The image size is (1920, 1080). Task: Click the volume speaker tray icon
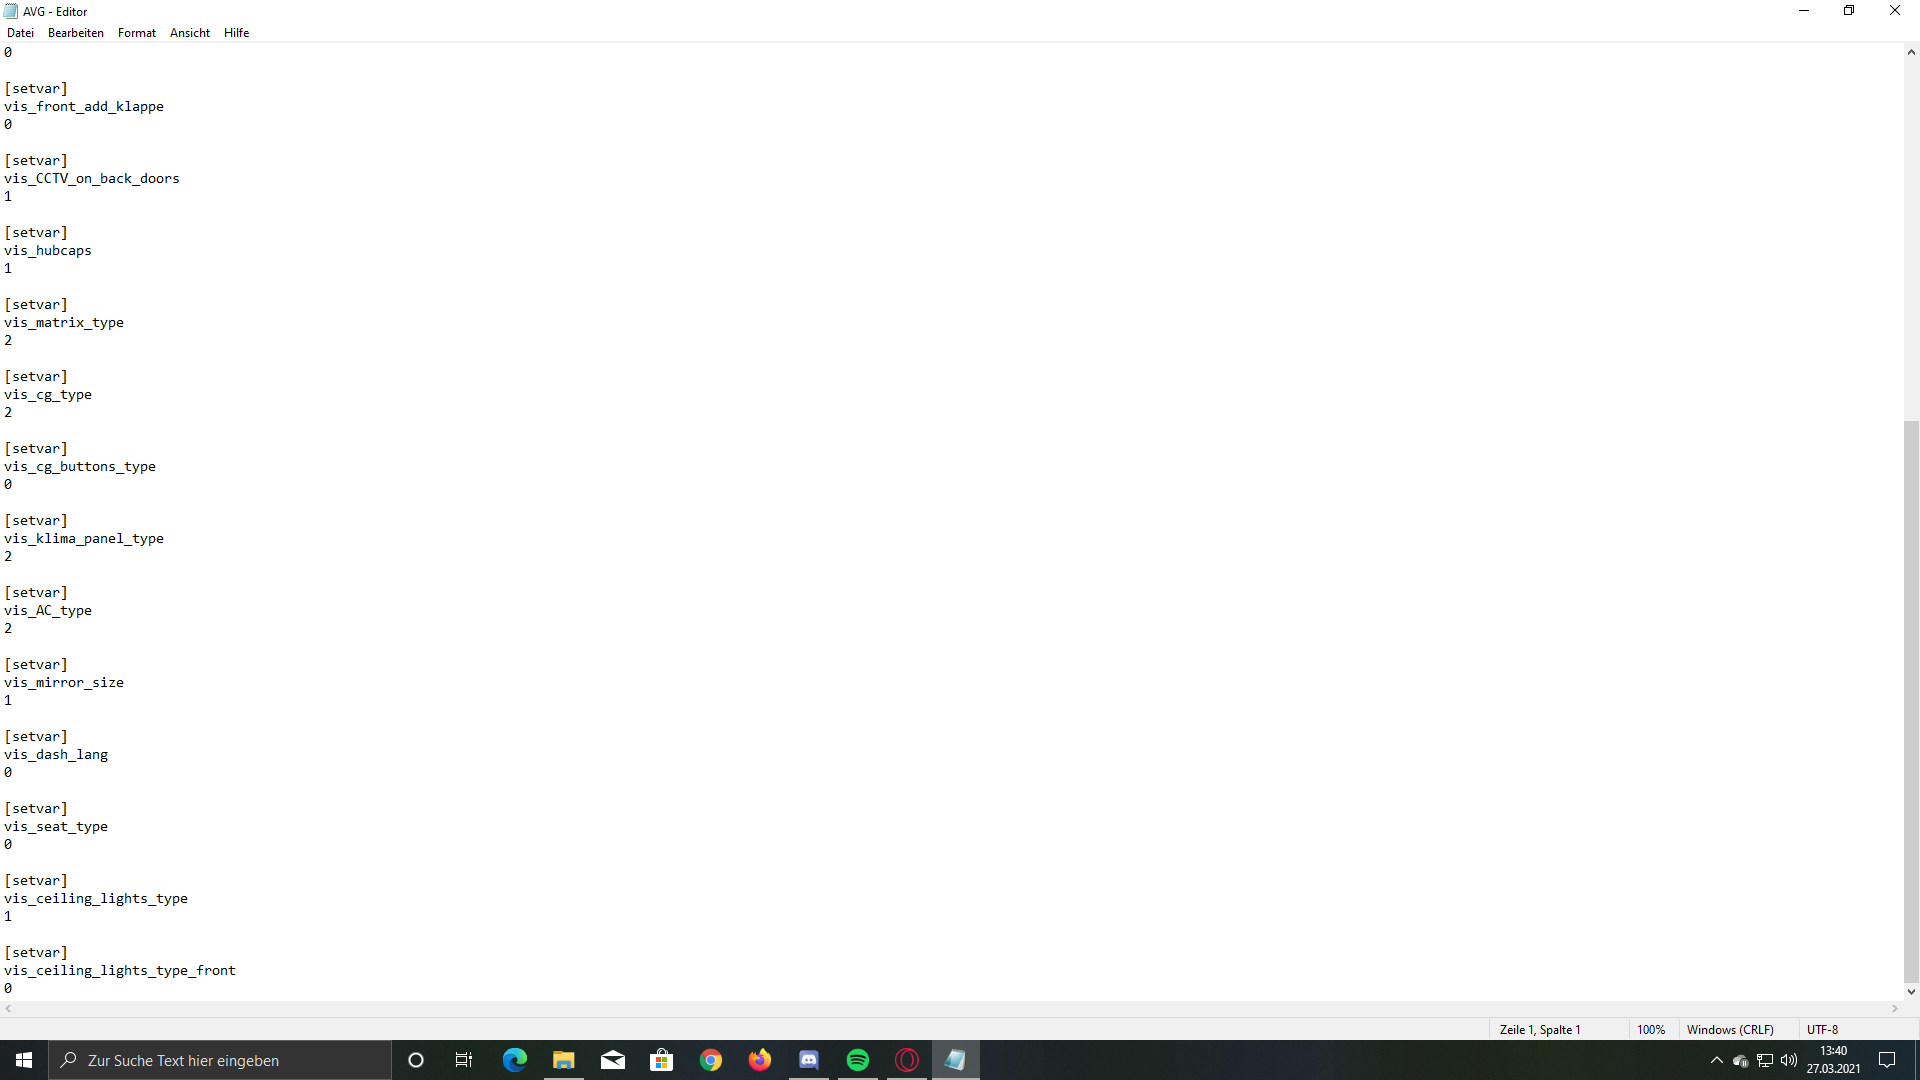click(1789, 1060)
